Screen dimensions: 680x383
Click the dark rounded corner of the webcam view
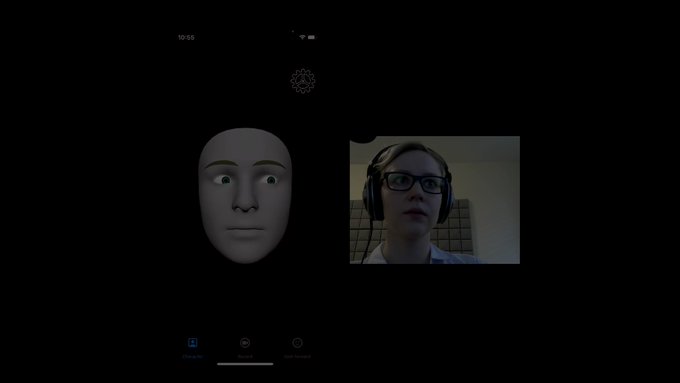(361, 139)
